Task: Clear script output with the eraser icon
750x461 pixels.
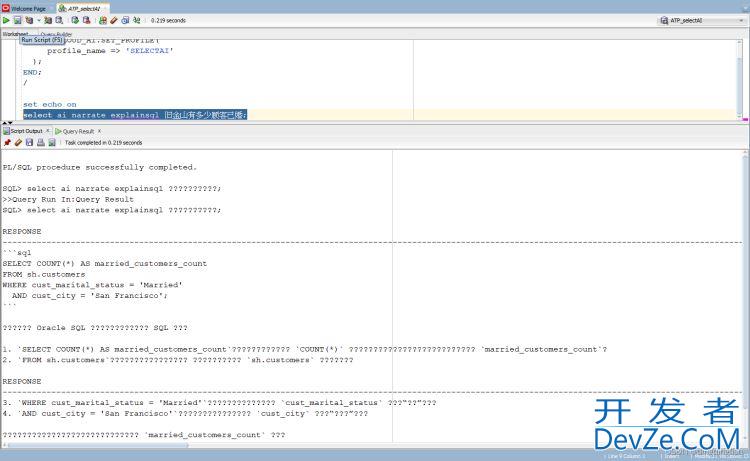Action: tap(18, 143)
